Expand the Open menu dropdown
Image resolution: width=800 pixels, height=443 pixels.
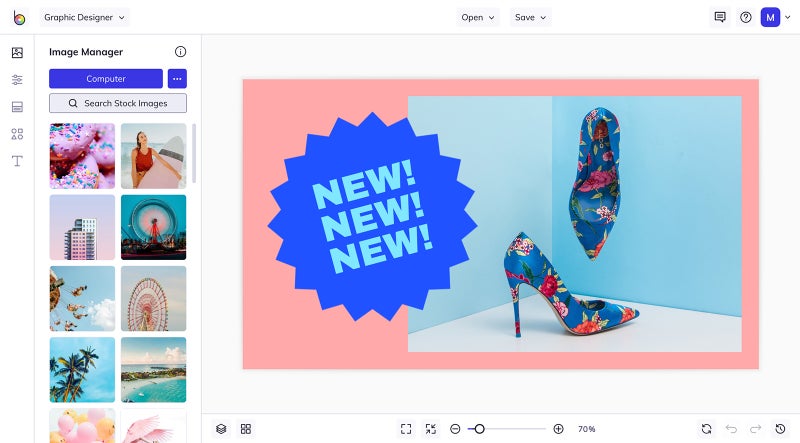[x=478, y=17]
